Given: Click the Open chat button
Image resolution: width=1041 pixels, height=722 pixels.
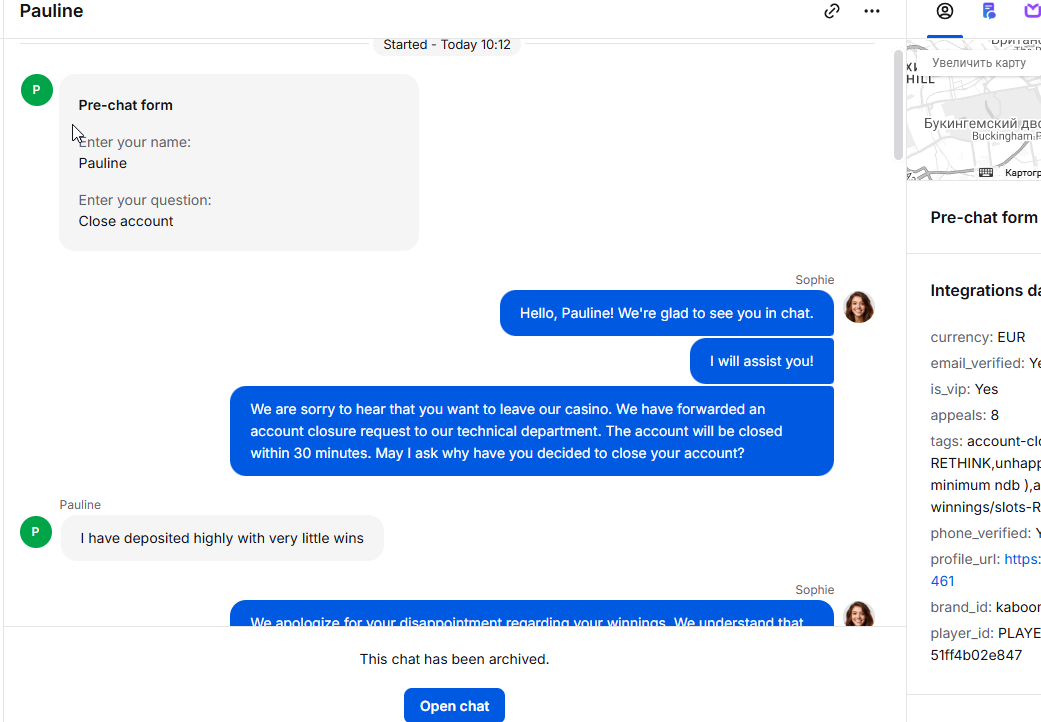Looking at the screenshot, I should (x=454, y=705).
